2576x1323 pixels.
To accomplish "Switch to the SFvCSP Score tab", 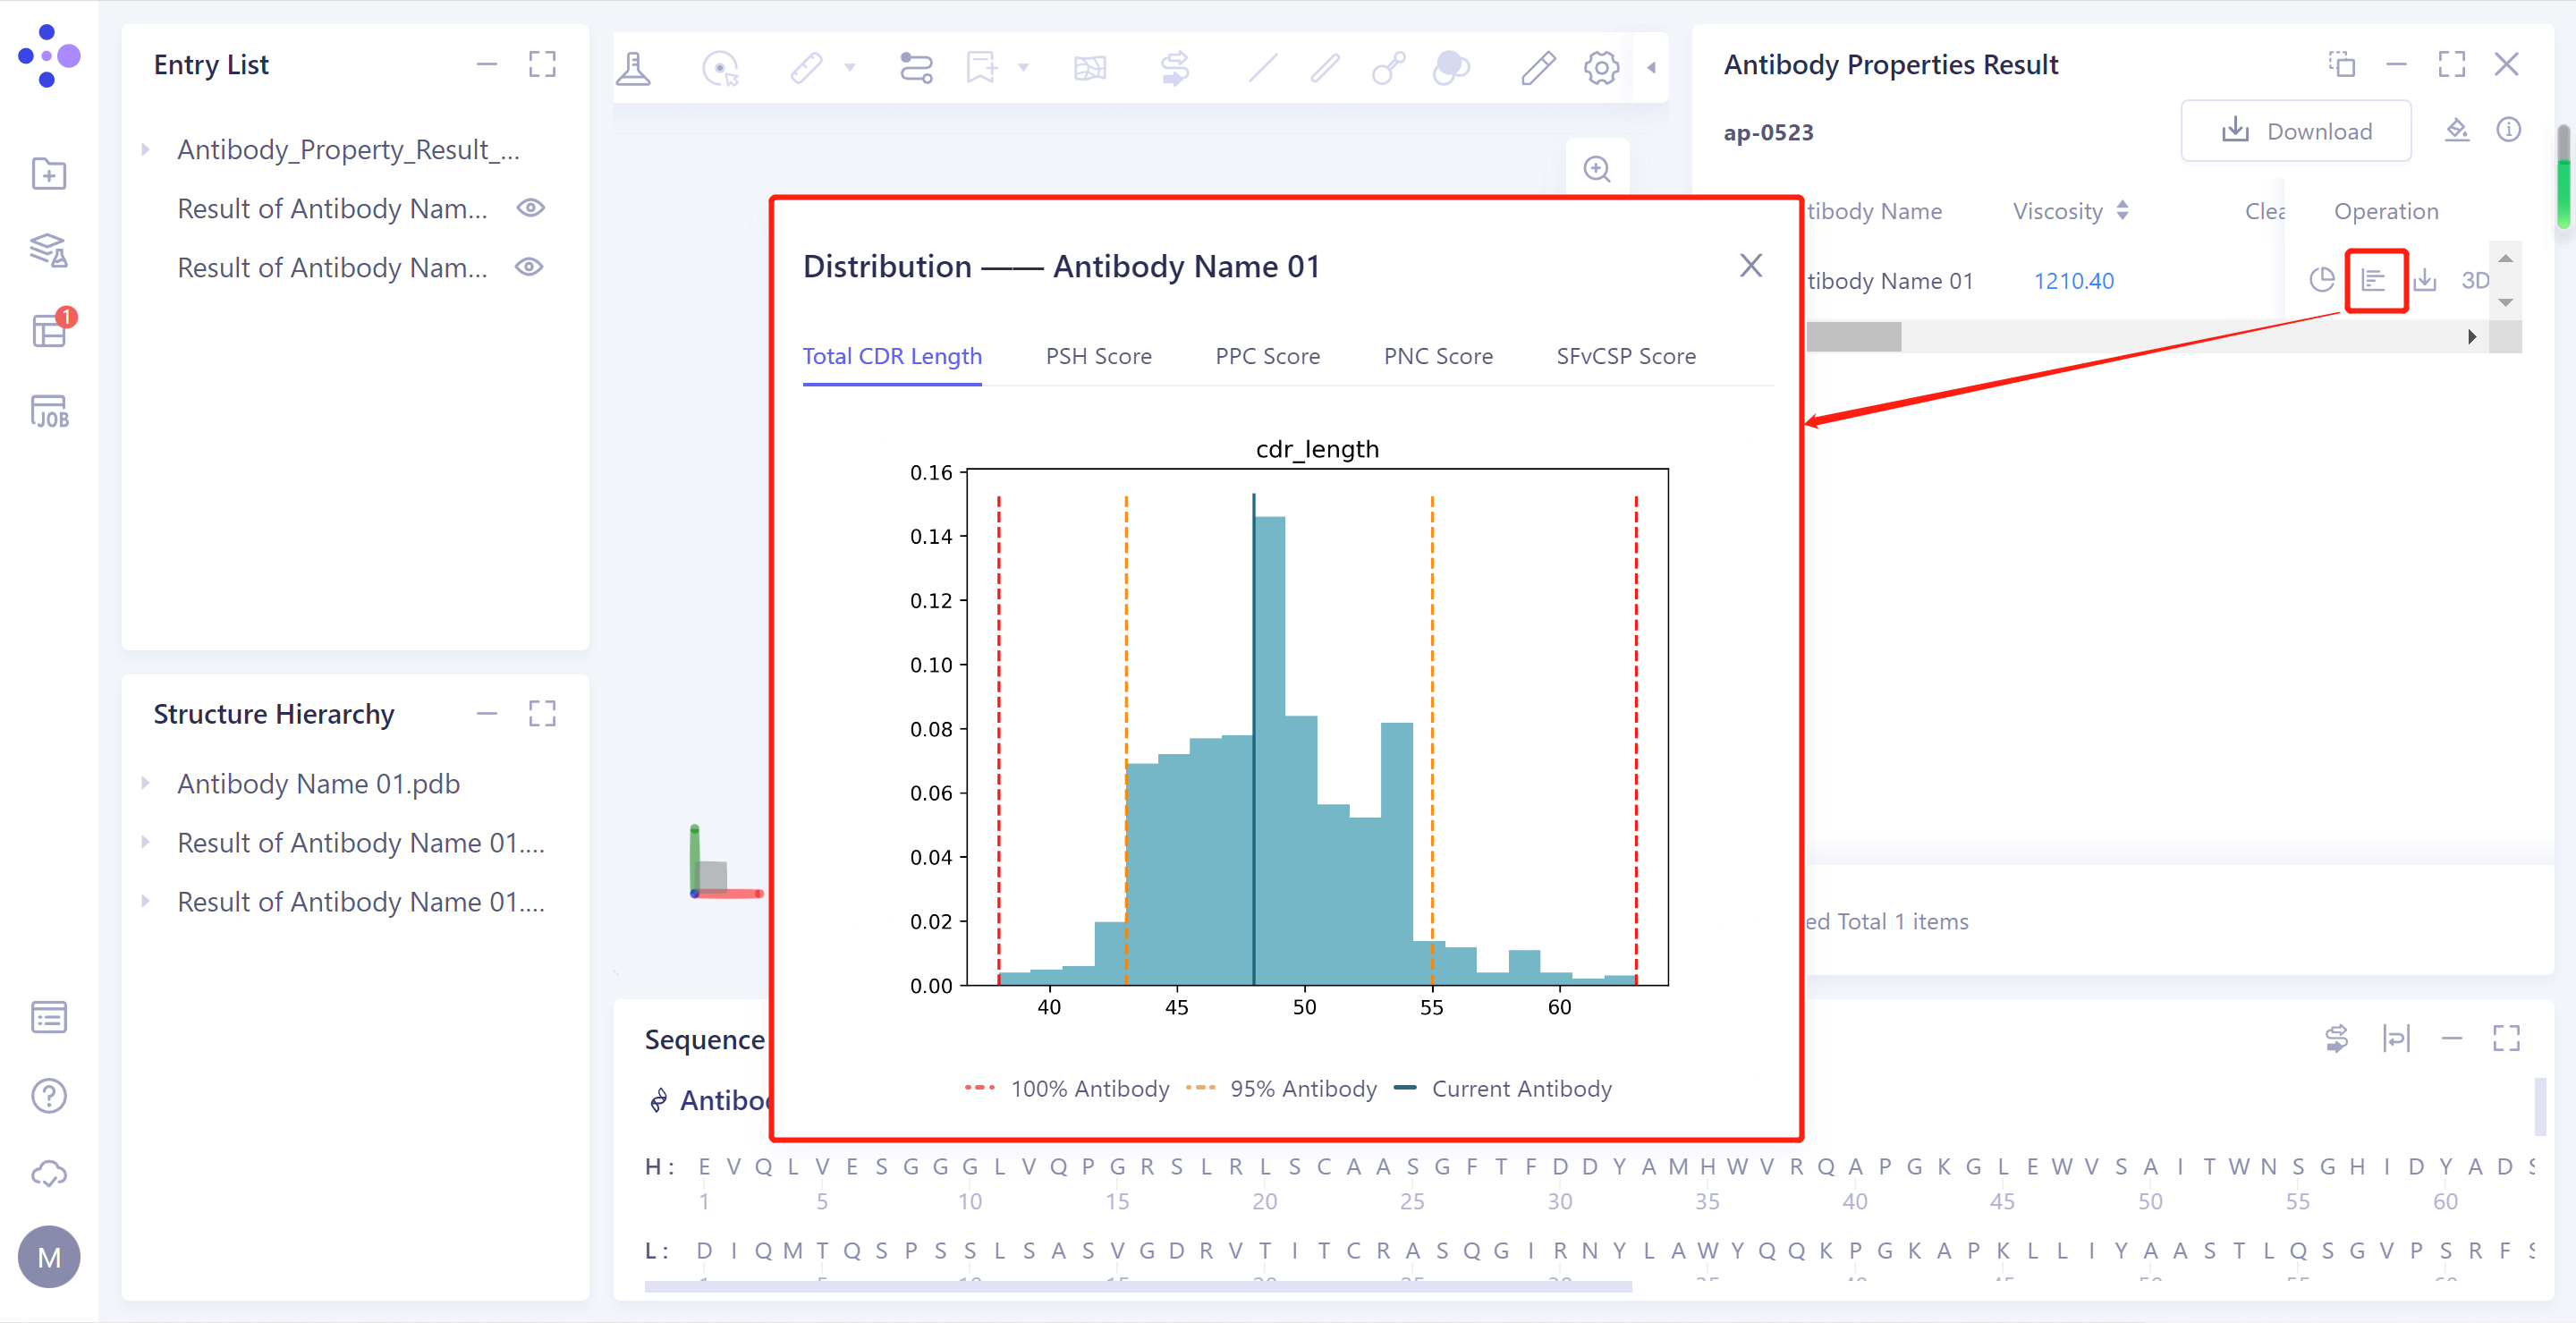I will 1625,356.
